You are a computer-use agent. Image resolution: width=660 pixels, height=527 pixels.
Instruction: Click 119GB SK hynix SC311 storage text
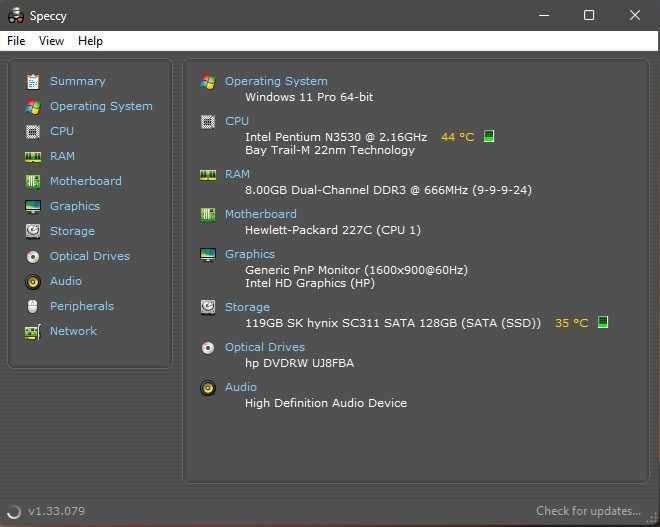coord(393,323)
